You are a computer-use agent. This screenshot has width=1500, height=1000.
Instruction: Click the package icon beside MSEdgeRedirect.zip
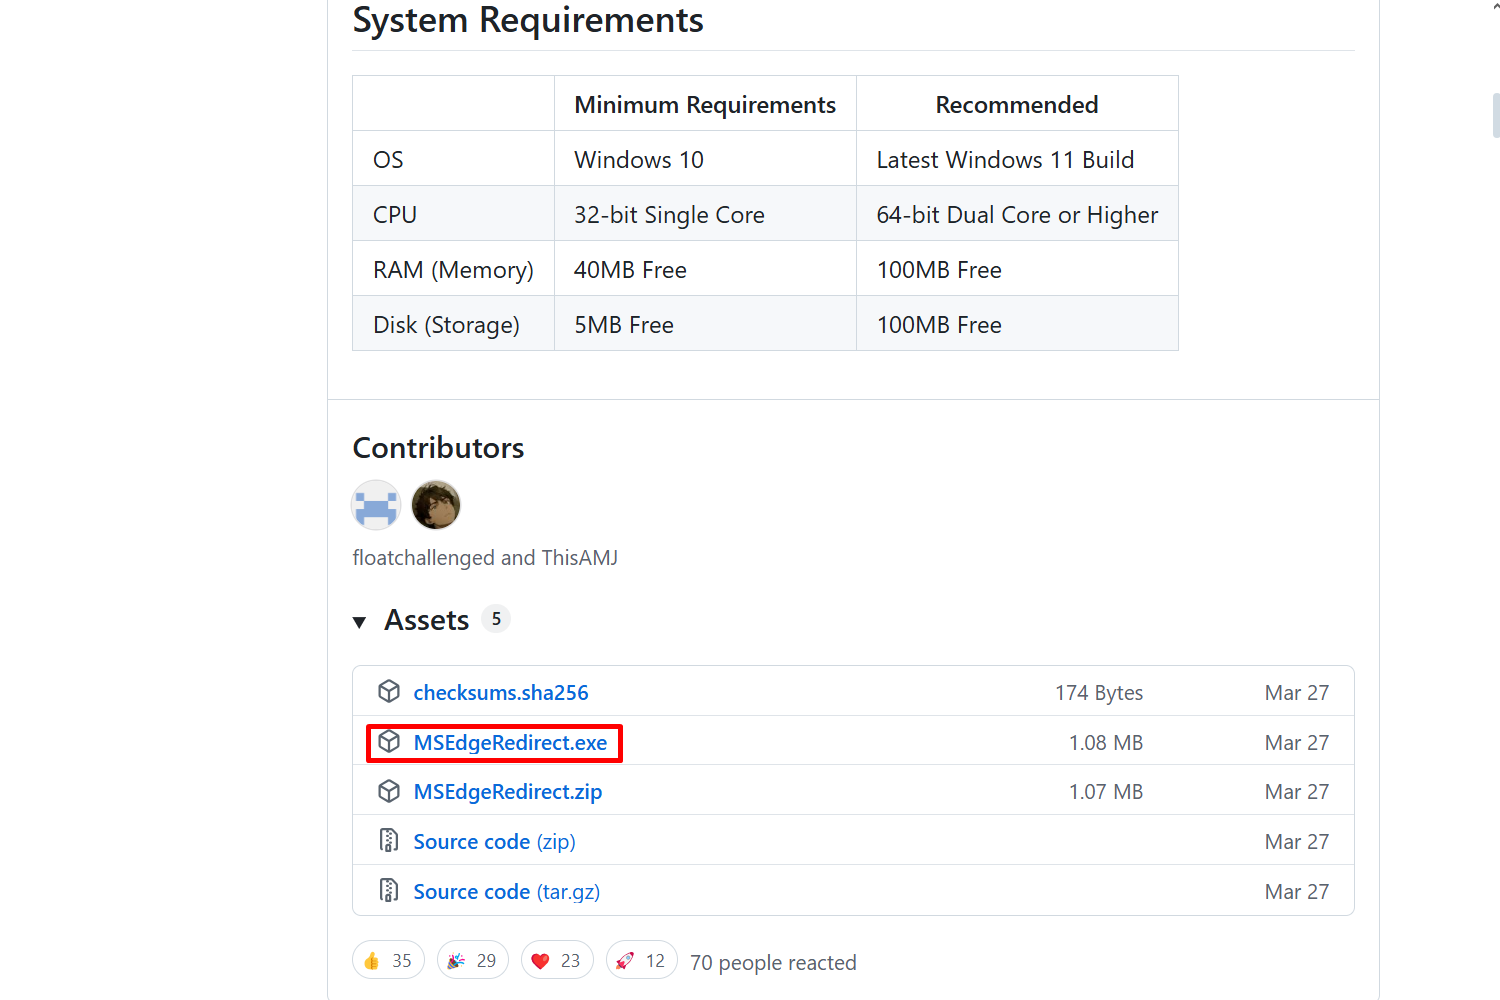(389, 791)
